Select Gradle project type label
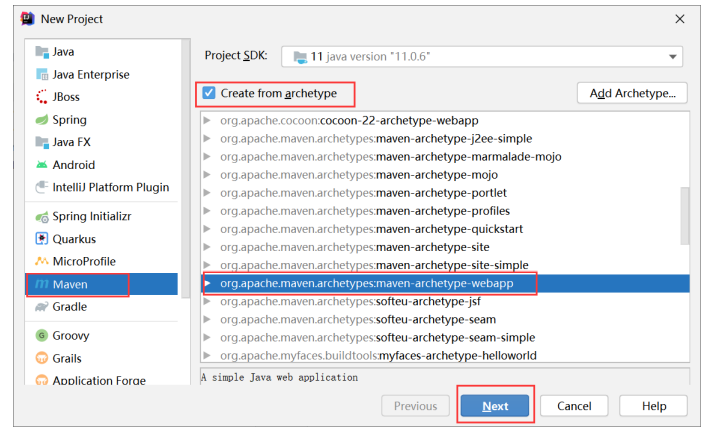 pos(69,307)
